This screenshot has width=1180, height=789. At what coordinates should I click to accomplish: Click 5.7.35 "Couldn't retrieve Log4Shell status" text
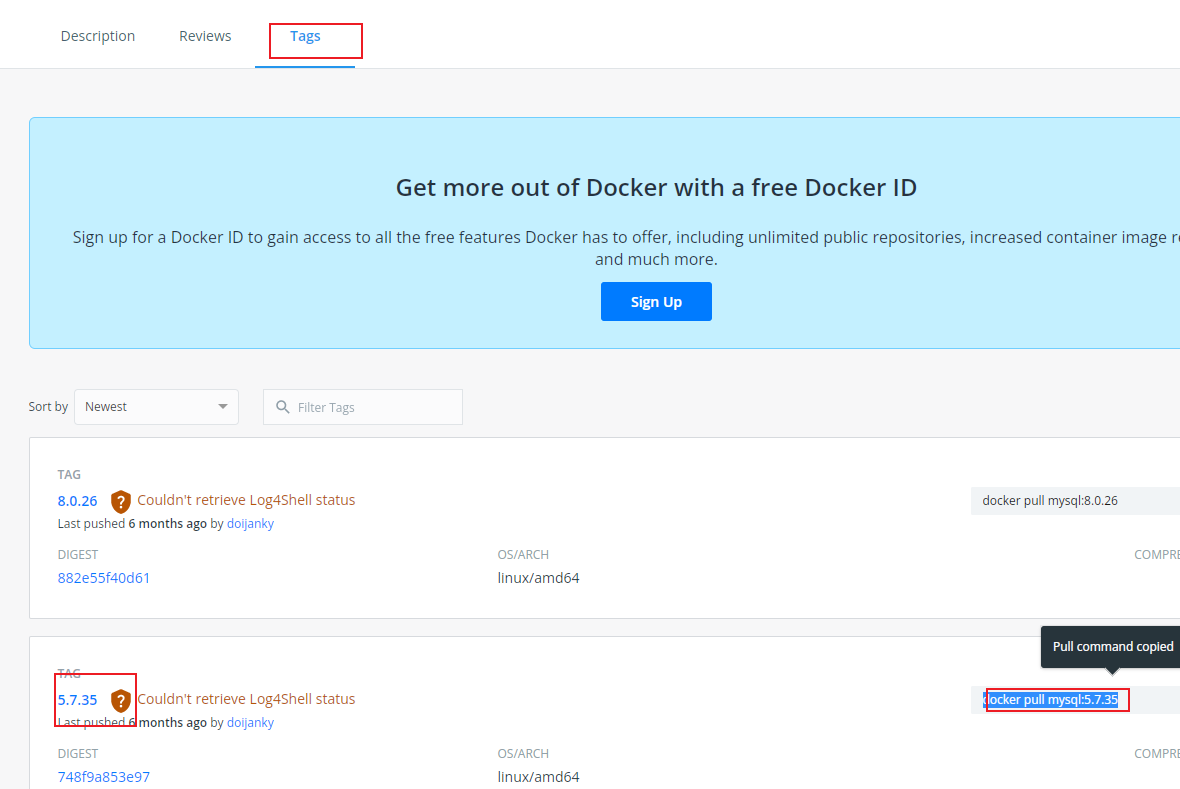pyautogui.click(x=246, y=699)
